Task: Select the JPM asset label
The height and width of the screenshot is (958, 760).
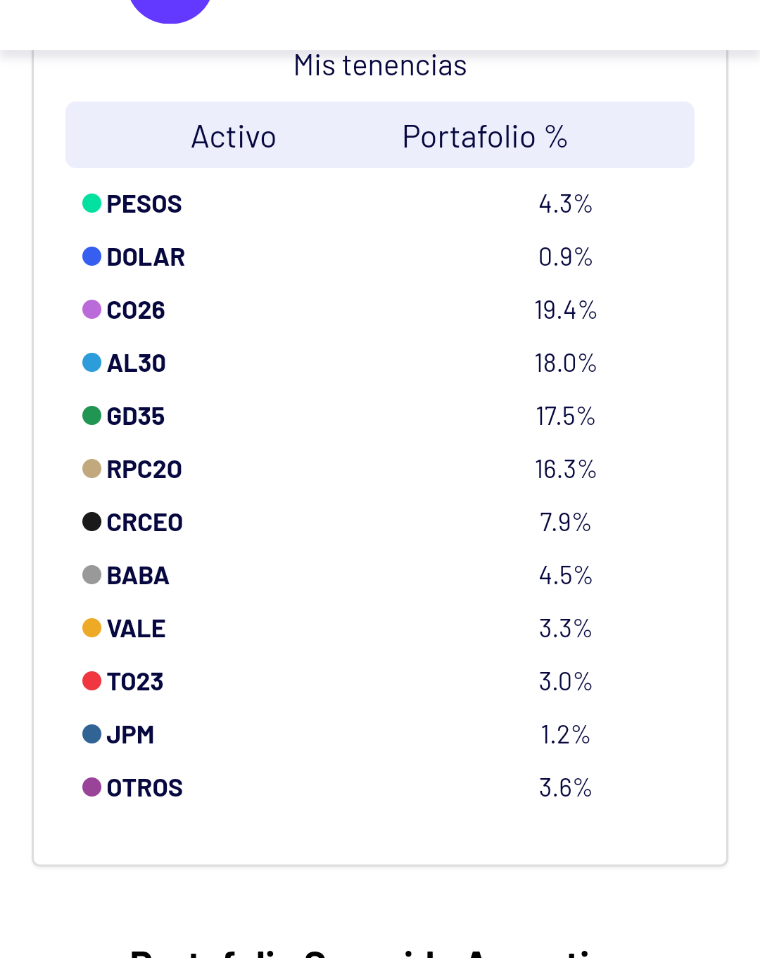Action: click(130, 735)
